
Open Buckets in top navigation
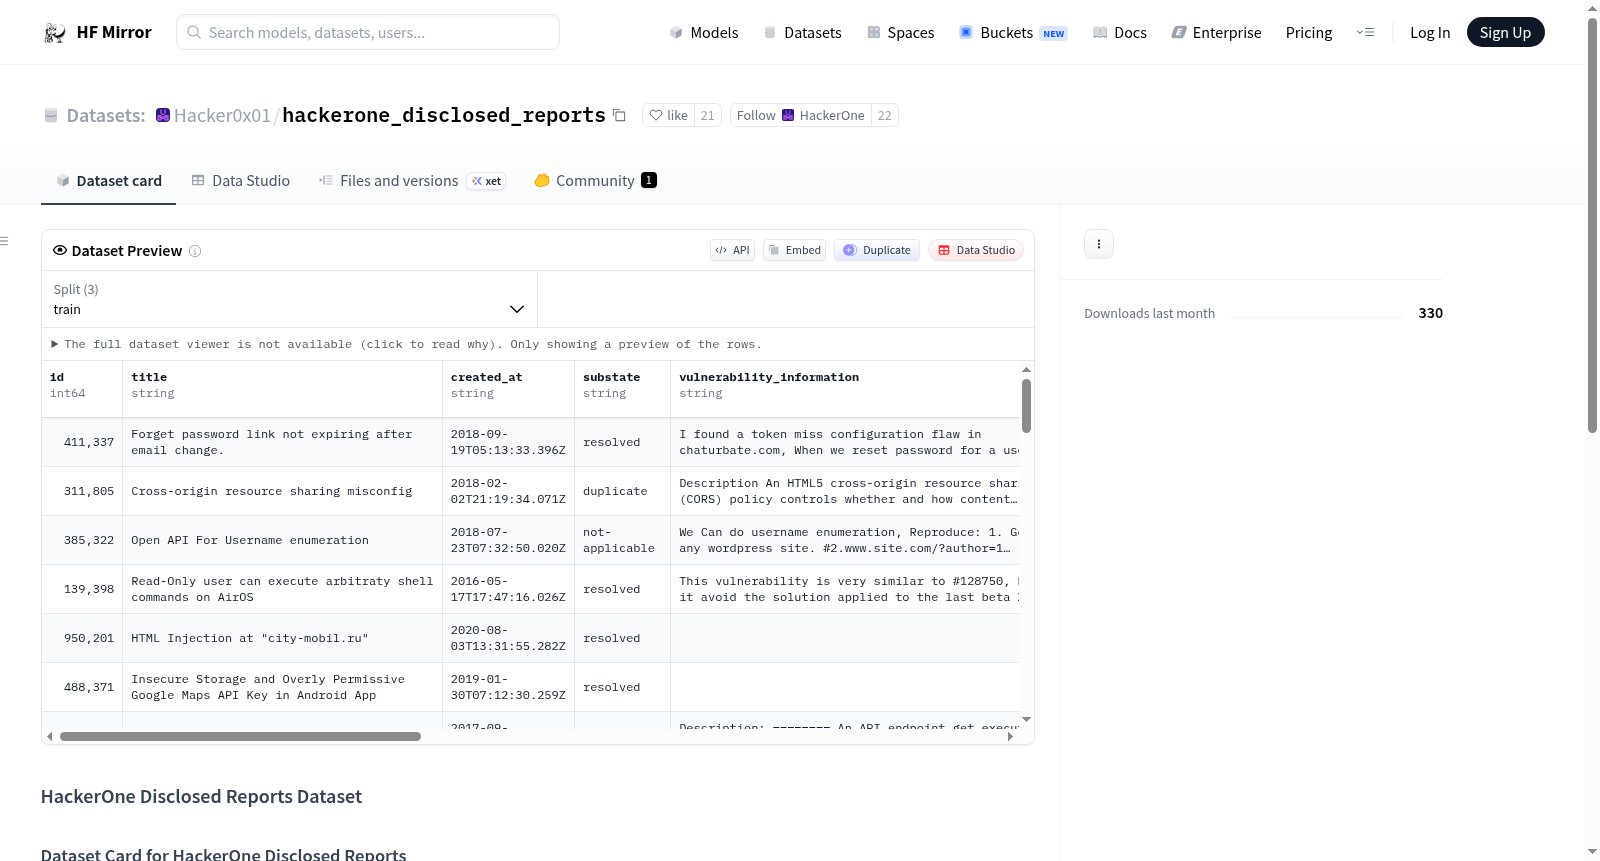click(x=1013, y=33)
